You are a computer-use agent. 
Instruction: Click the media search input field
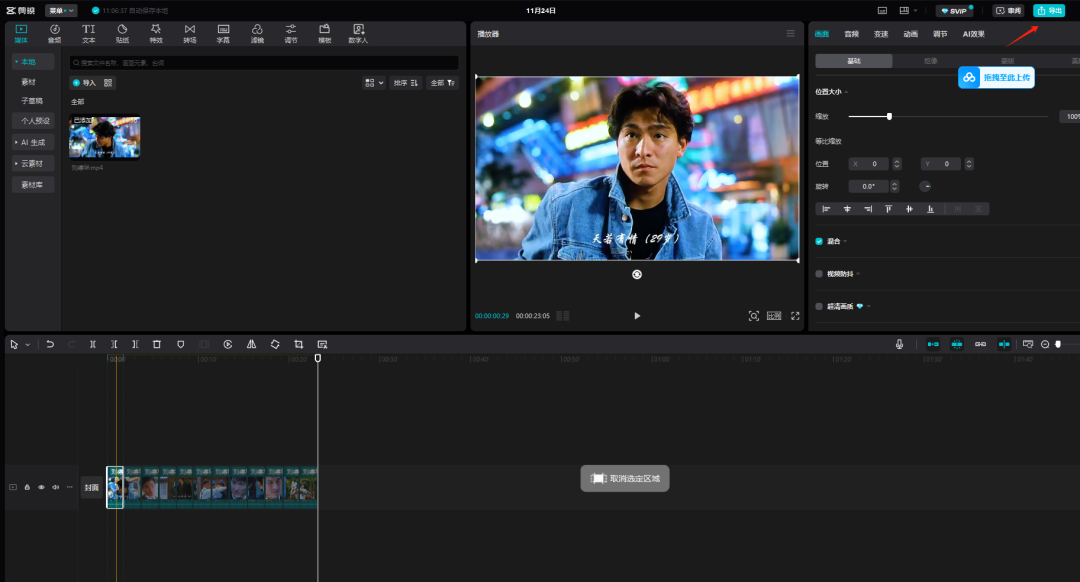[x=264, y=63]
